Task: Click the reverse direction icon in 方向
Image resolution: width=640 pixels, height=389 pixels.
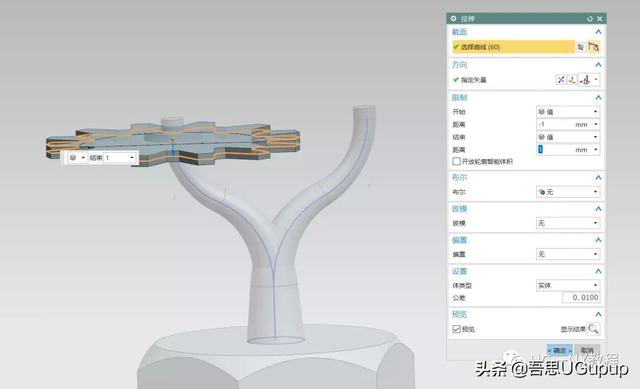Action: 561,80
